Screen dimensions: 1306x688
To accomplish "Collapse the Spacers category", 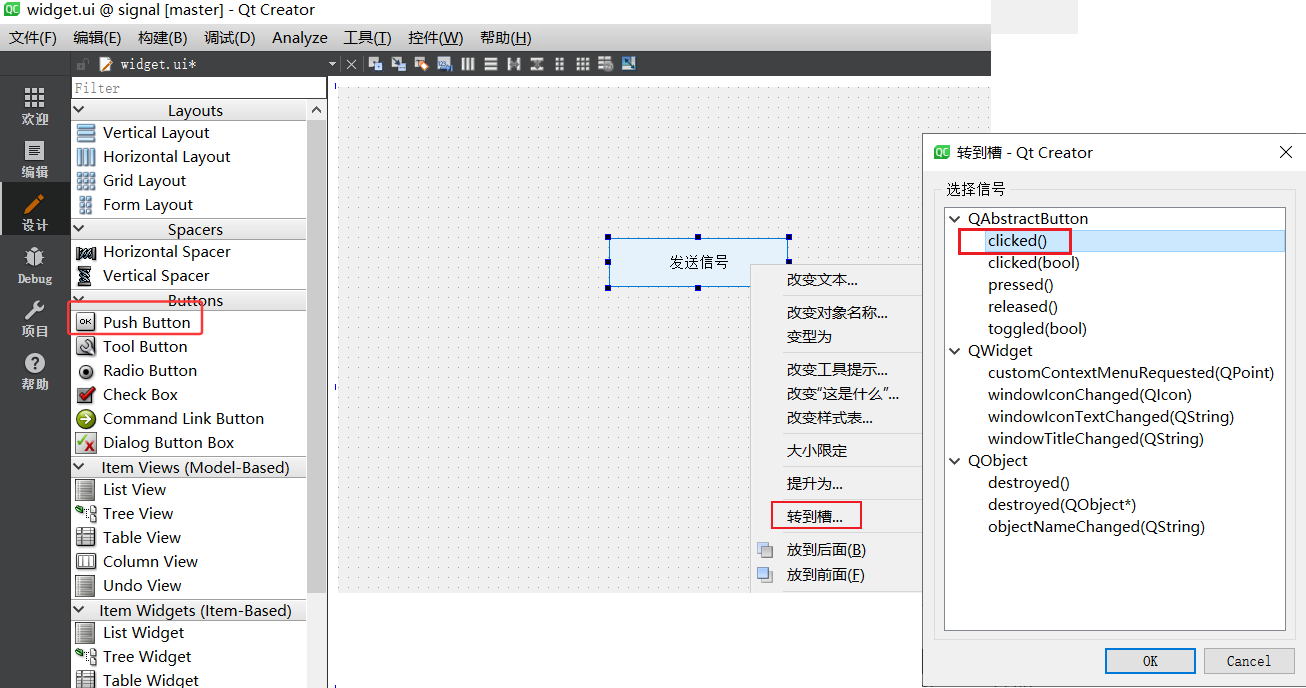I will click(80, 229).
